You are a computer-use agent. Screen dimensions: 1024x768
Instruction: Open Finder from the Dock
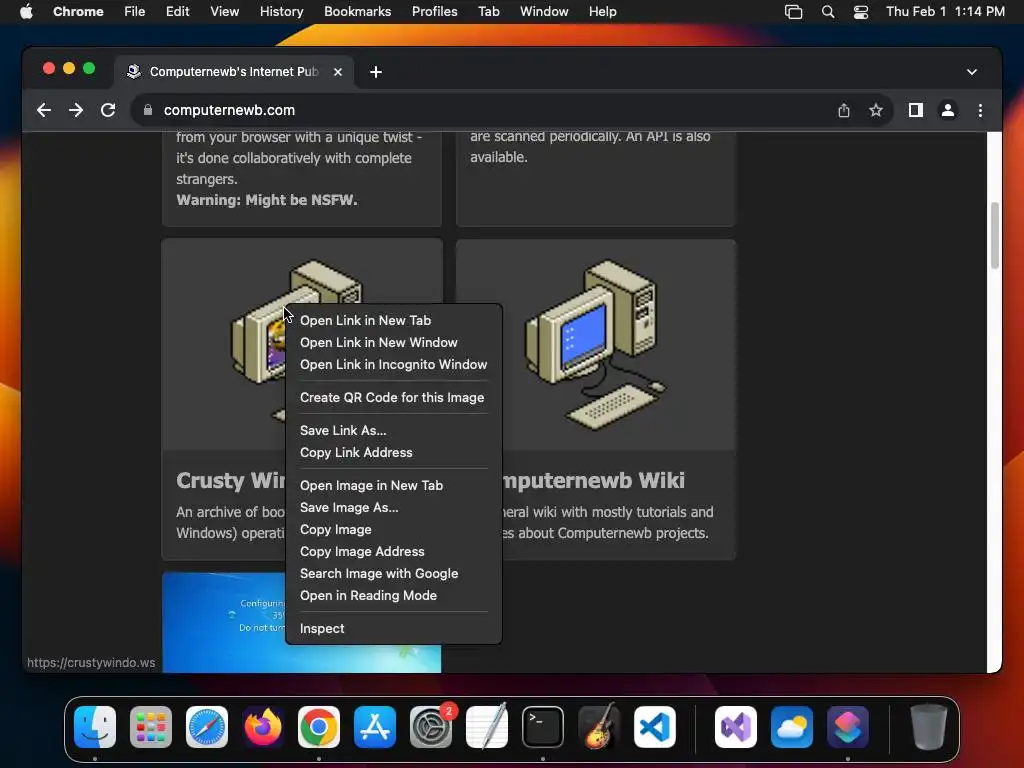click(x=95, y=727)
